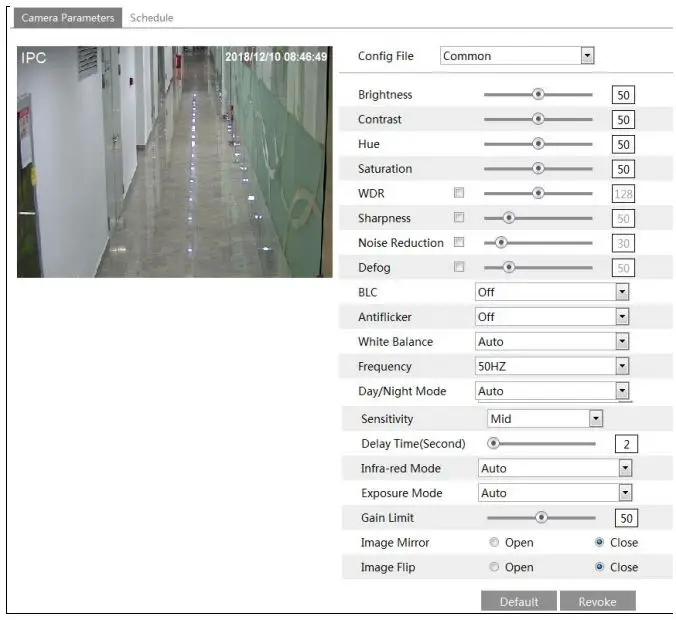Click the Delay Time slider handle
Screen dimensions: 676x620
[493, 443]
